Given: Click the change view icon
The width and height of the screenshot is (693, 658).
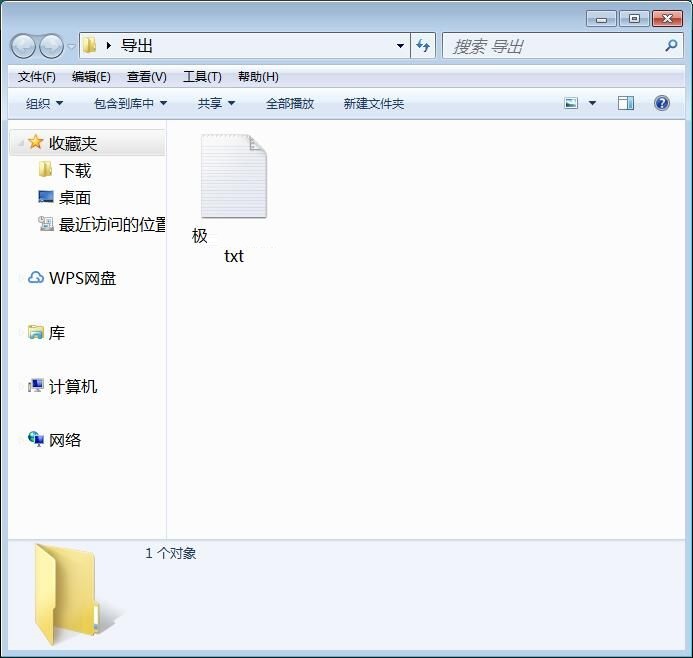Looking at the screenshot, I should (x=571, y=103).
